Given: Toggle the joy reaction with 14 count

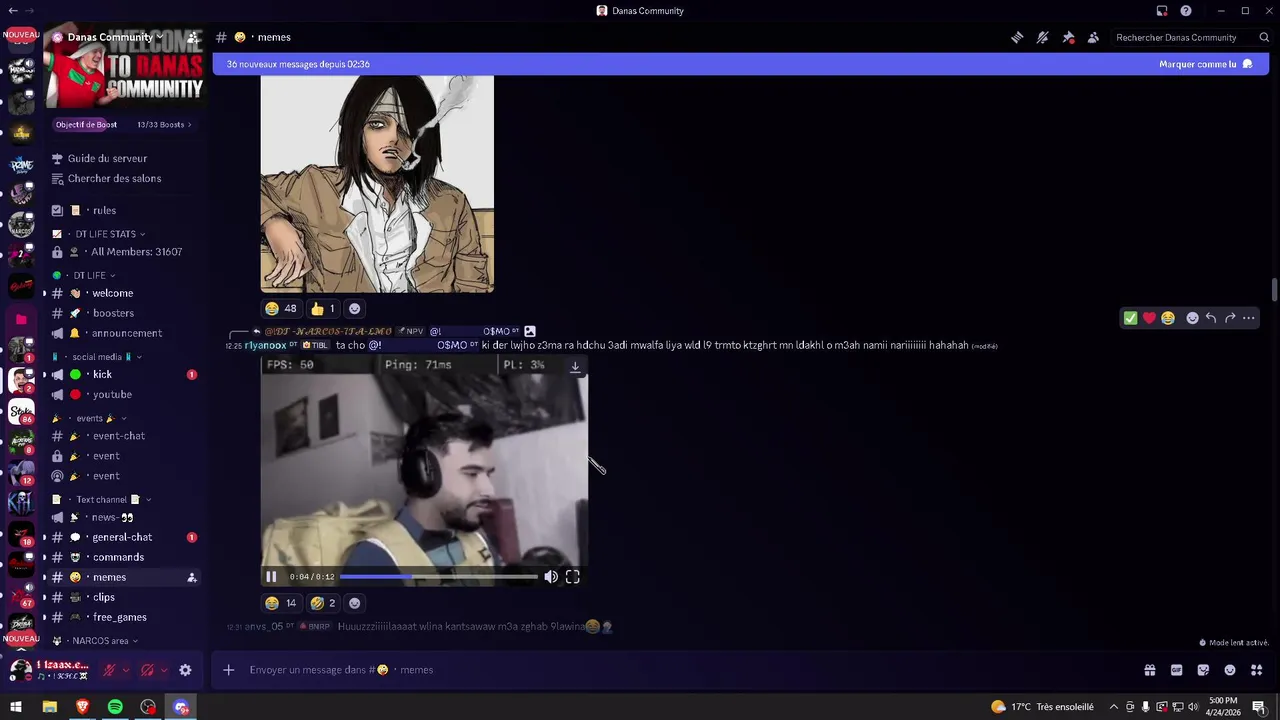Looking at the screenshot, I should (x=281, y=603).
